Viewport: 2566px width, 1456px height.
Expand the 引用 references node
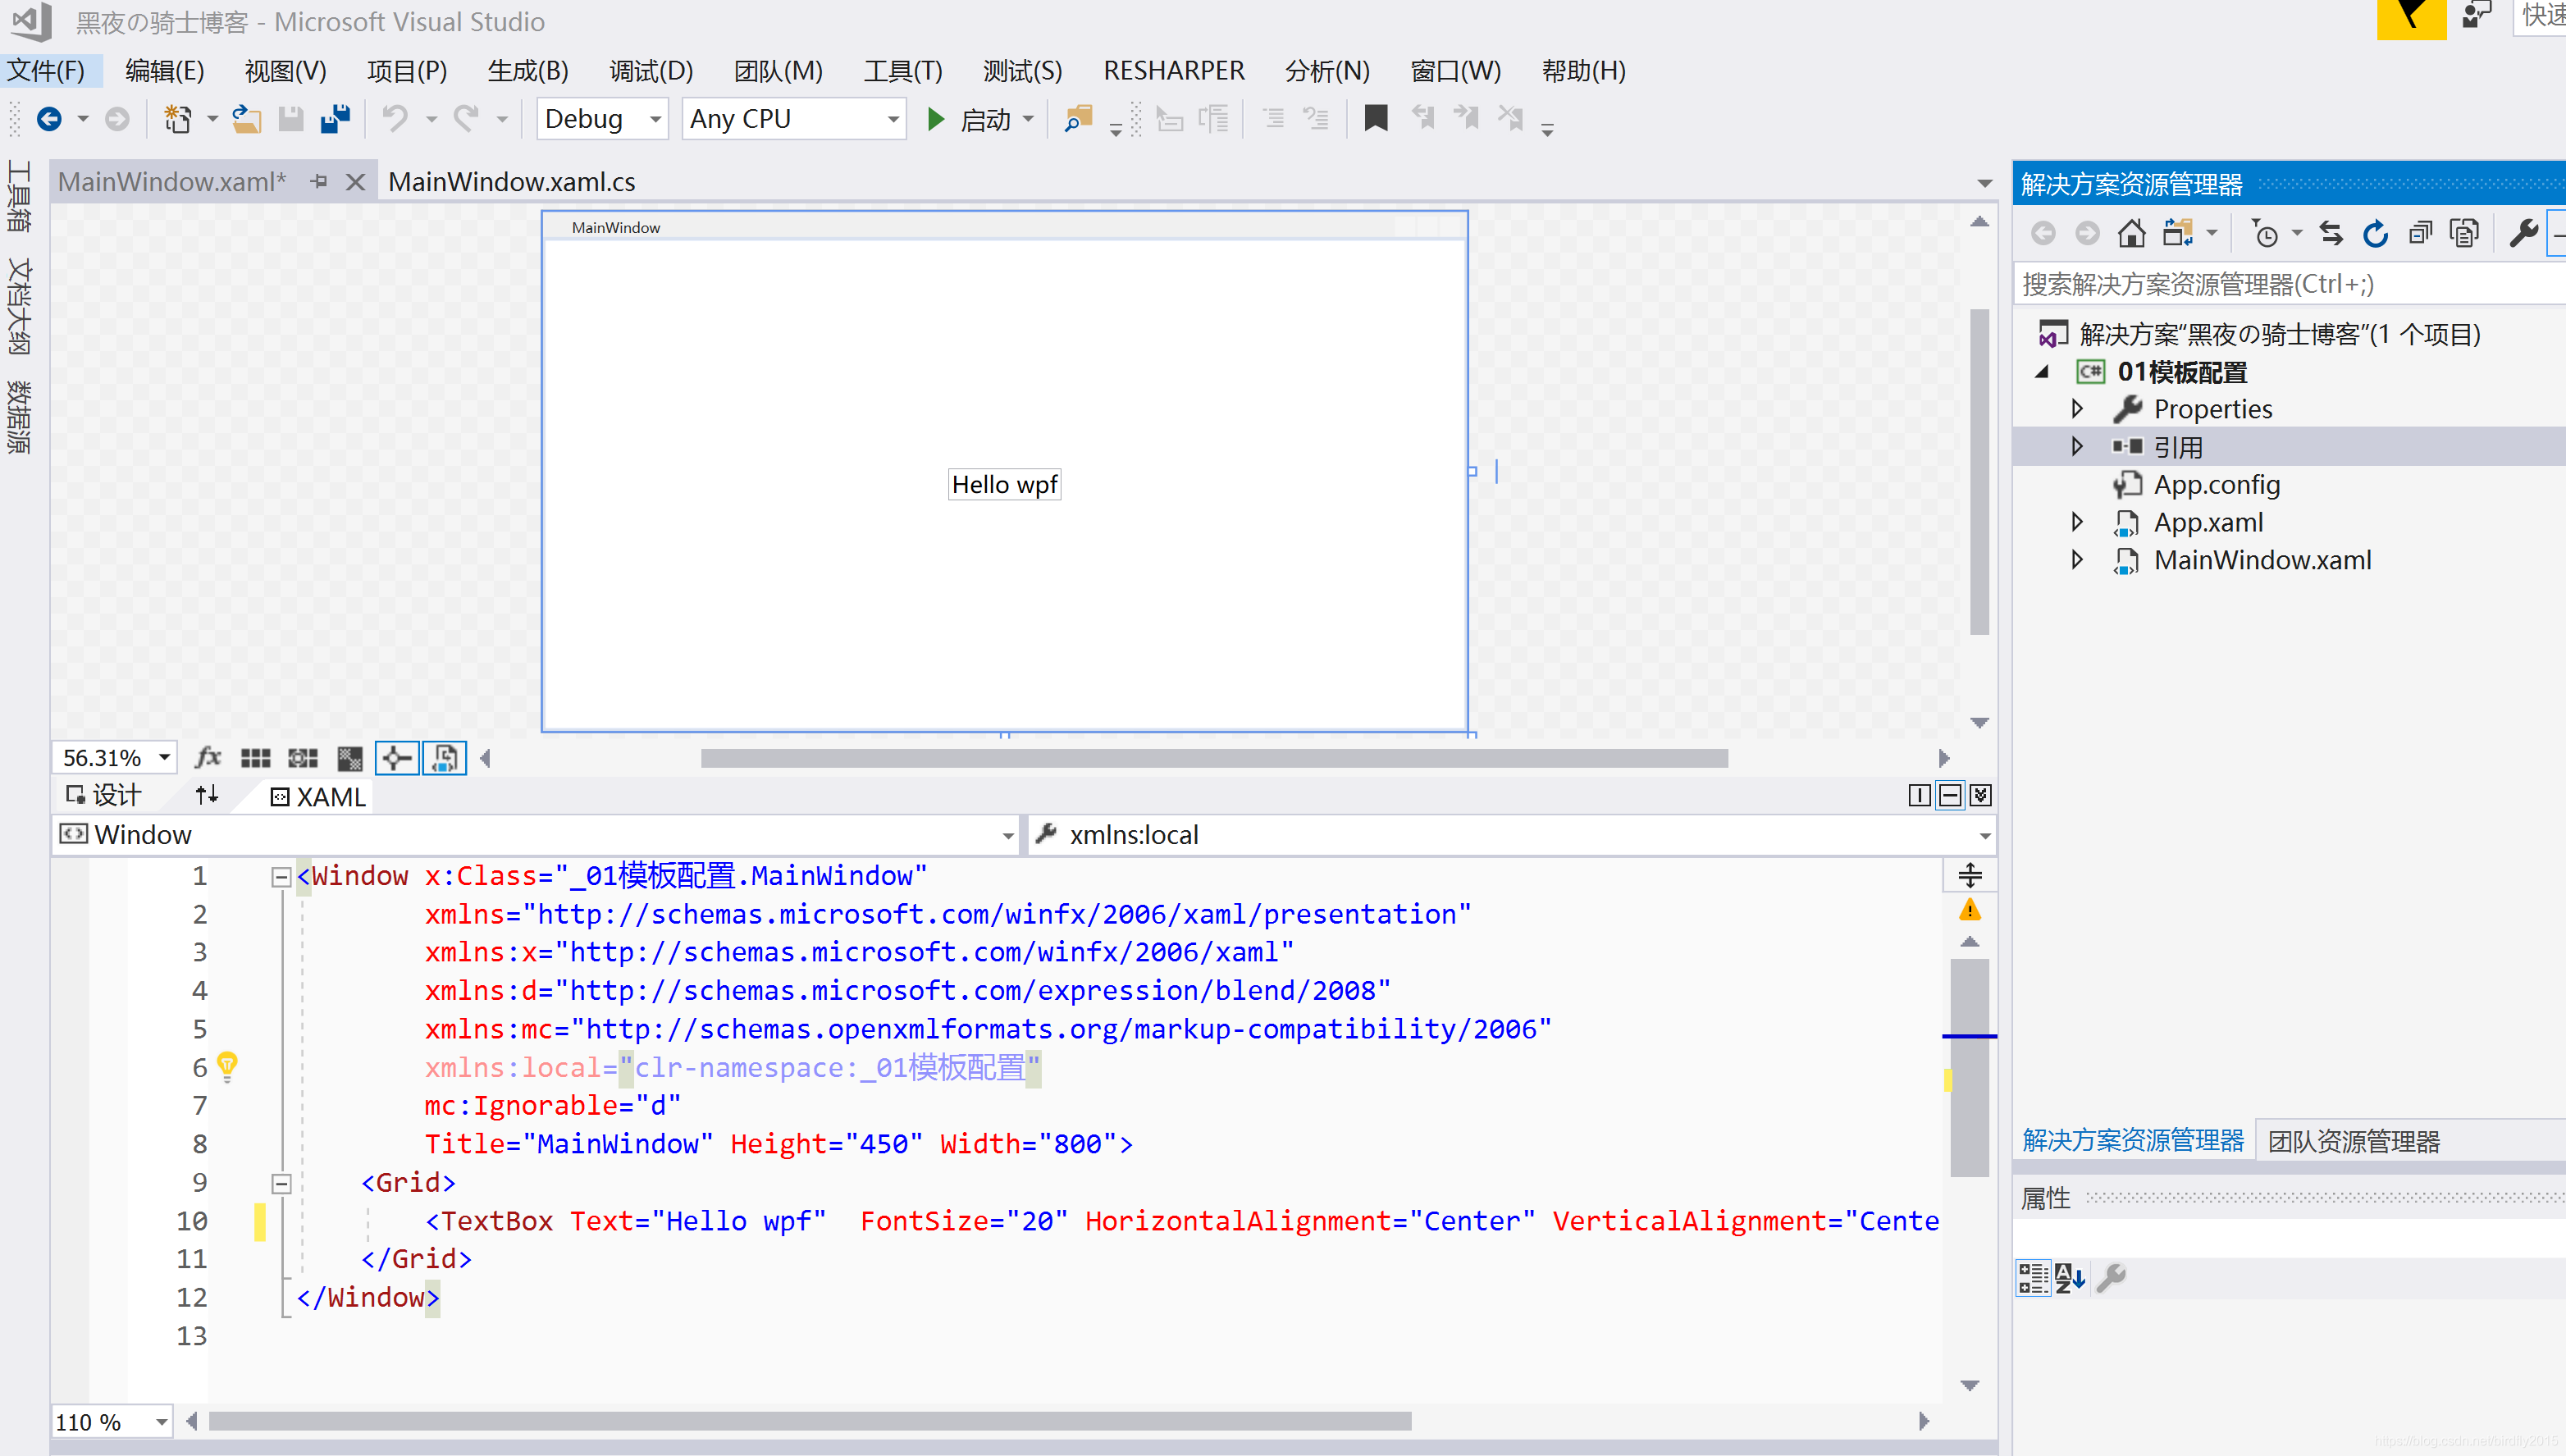click(2077, 447)
